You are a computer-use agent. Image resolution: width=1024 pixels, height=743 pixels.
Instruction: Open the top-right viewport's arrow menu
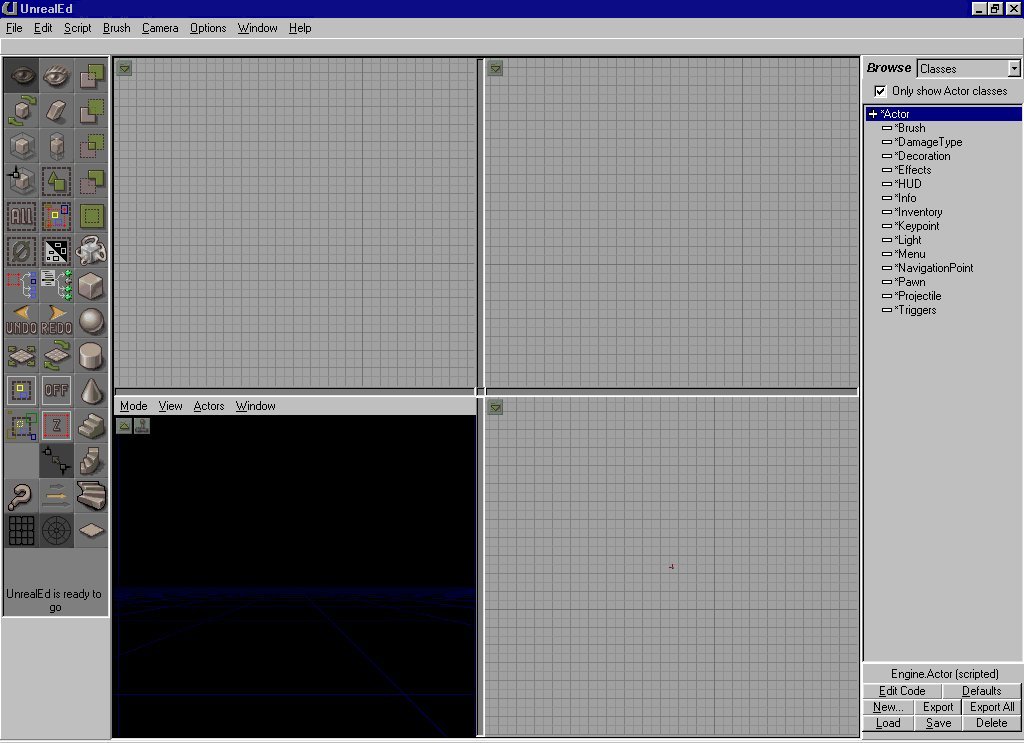point(496,68)
